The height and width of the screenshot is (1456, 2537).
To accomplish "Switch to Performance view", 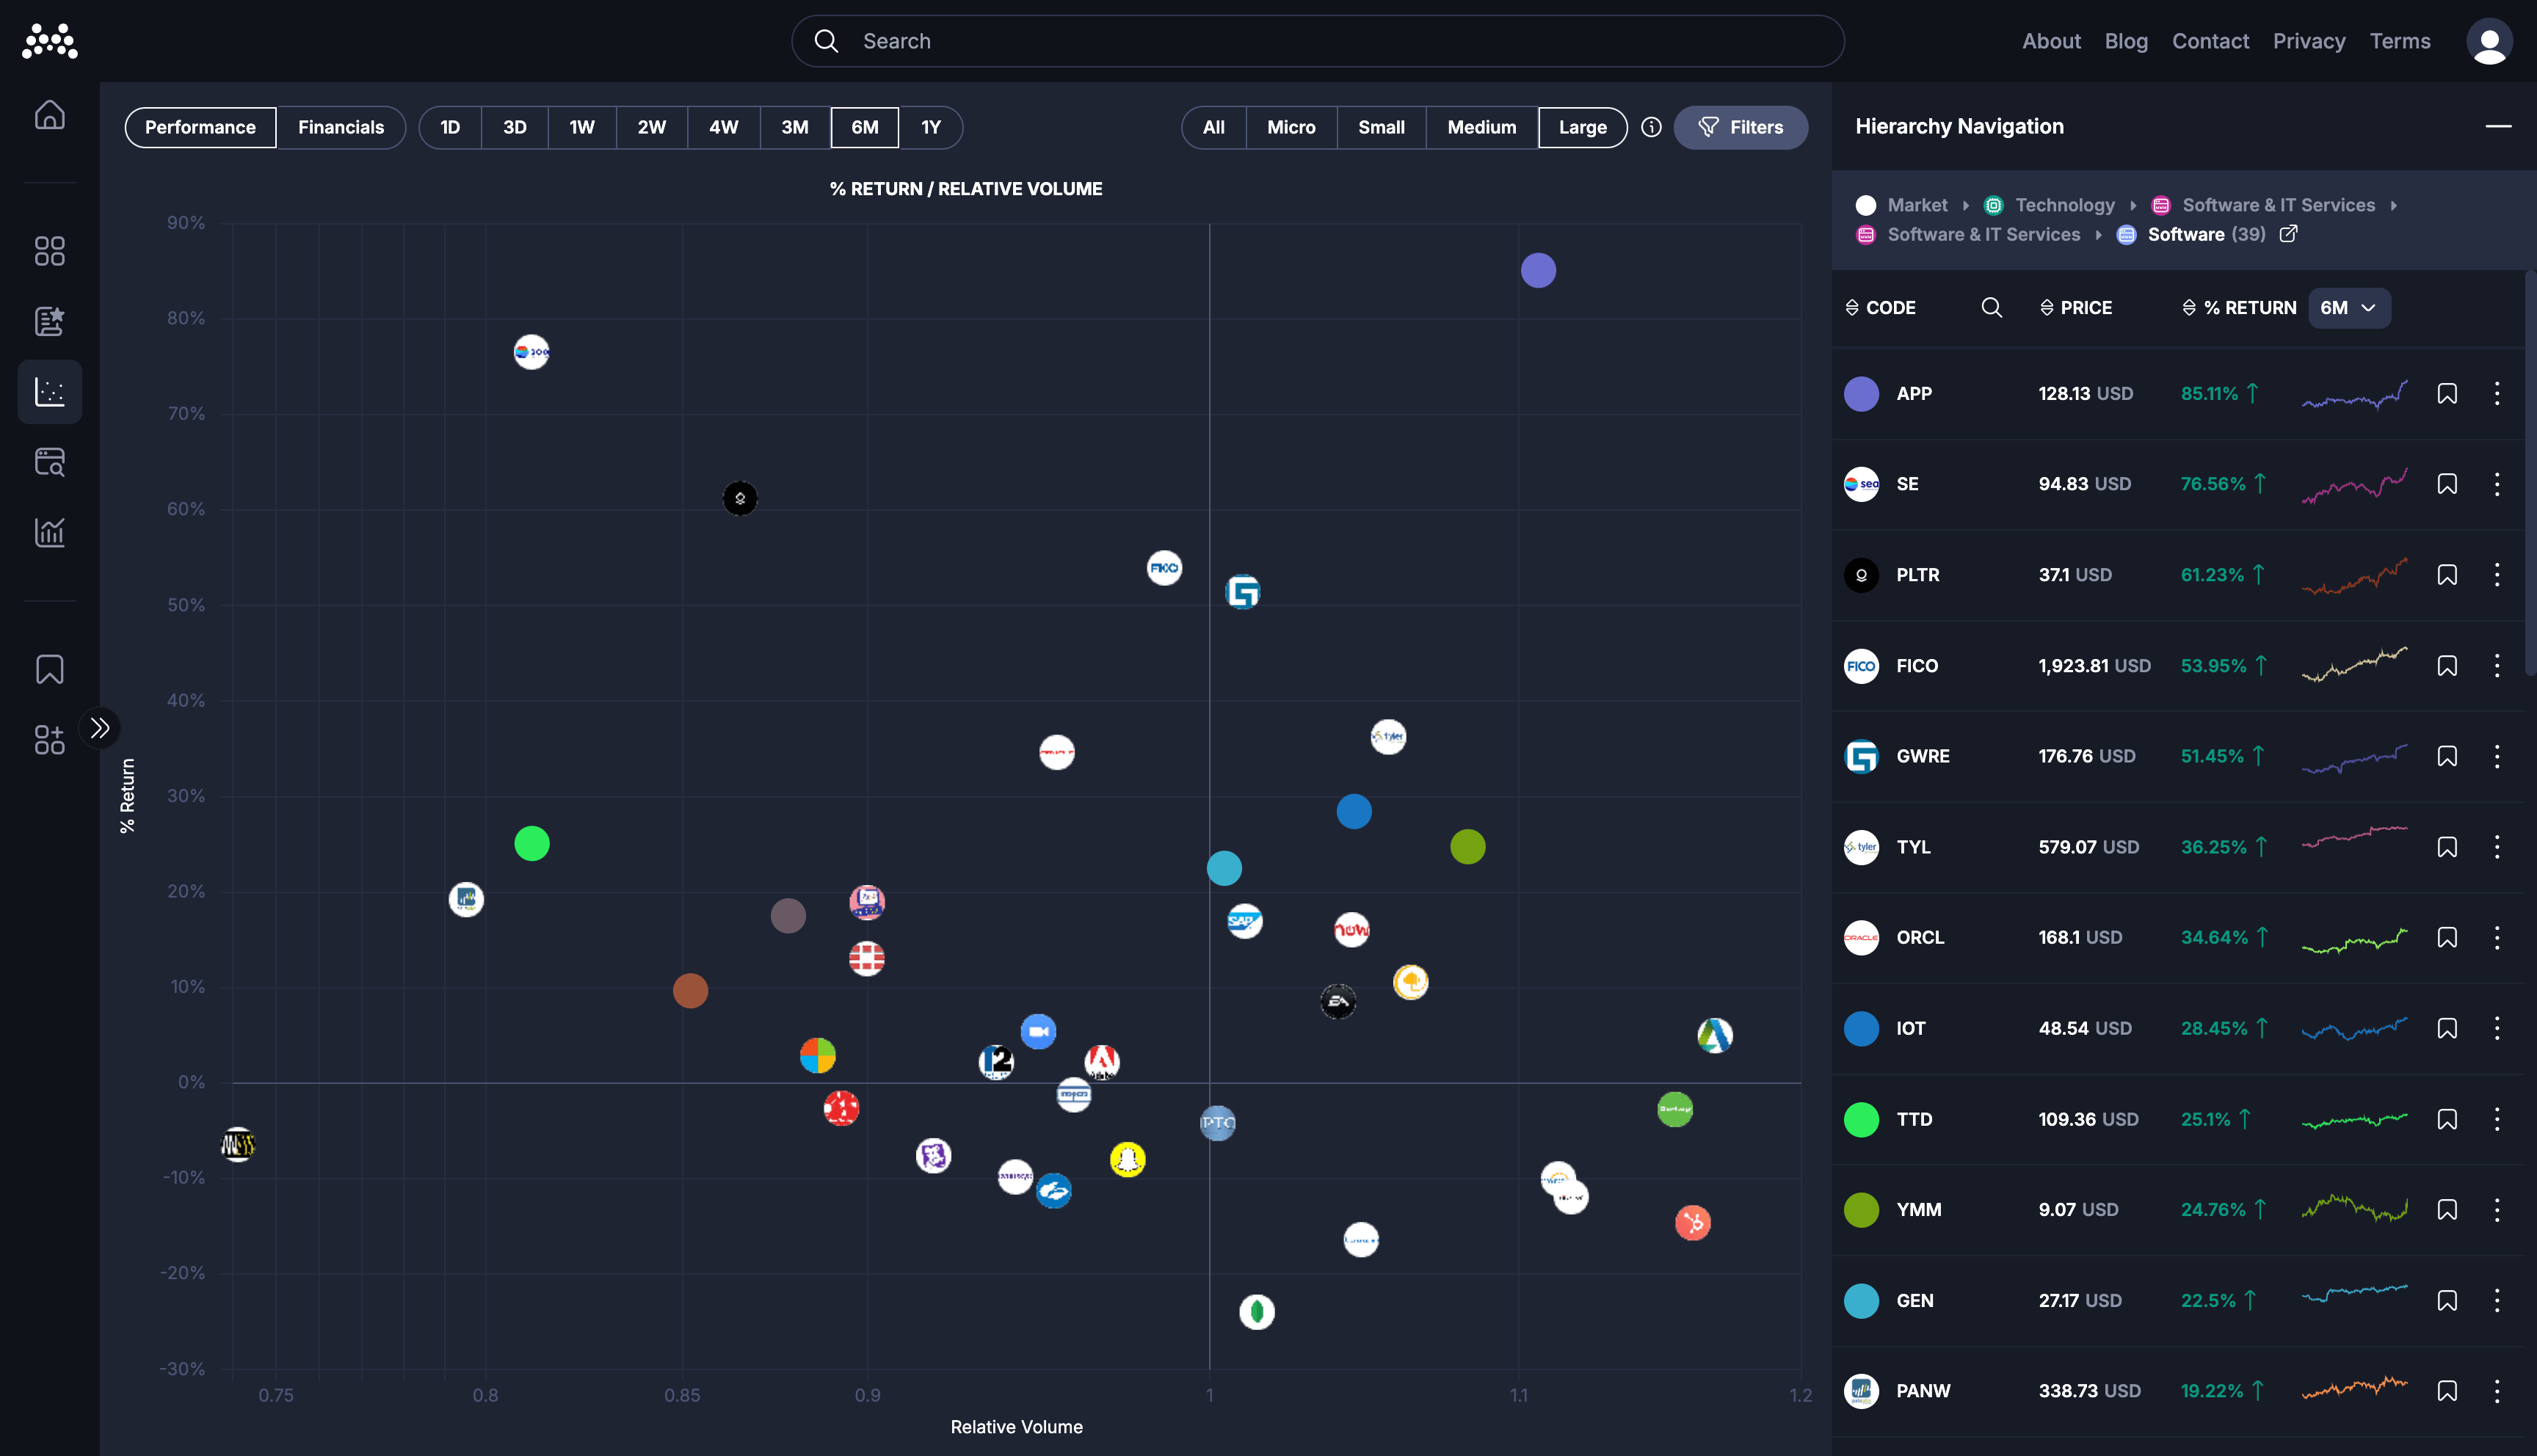I will [200, 127].
